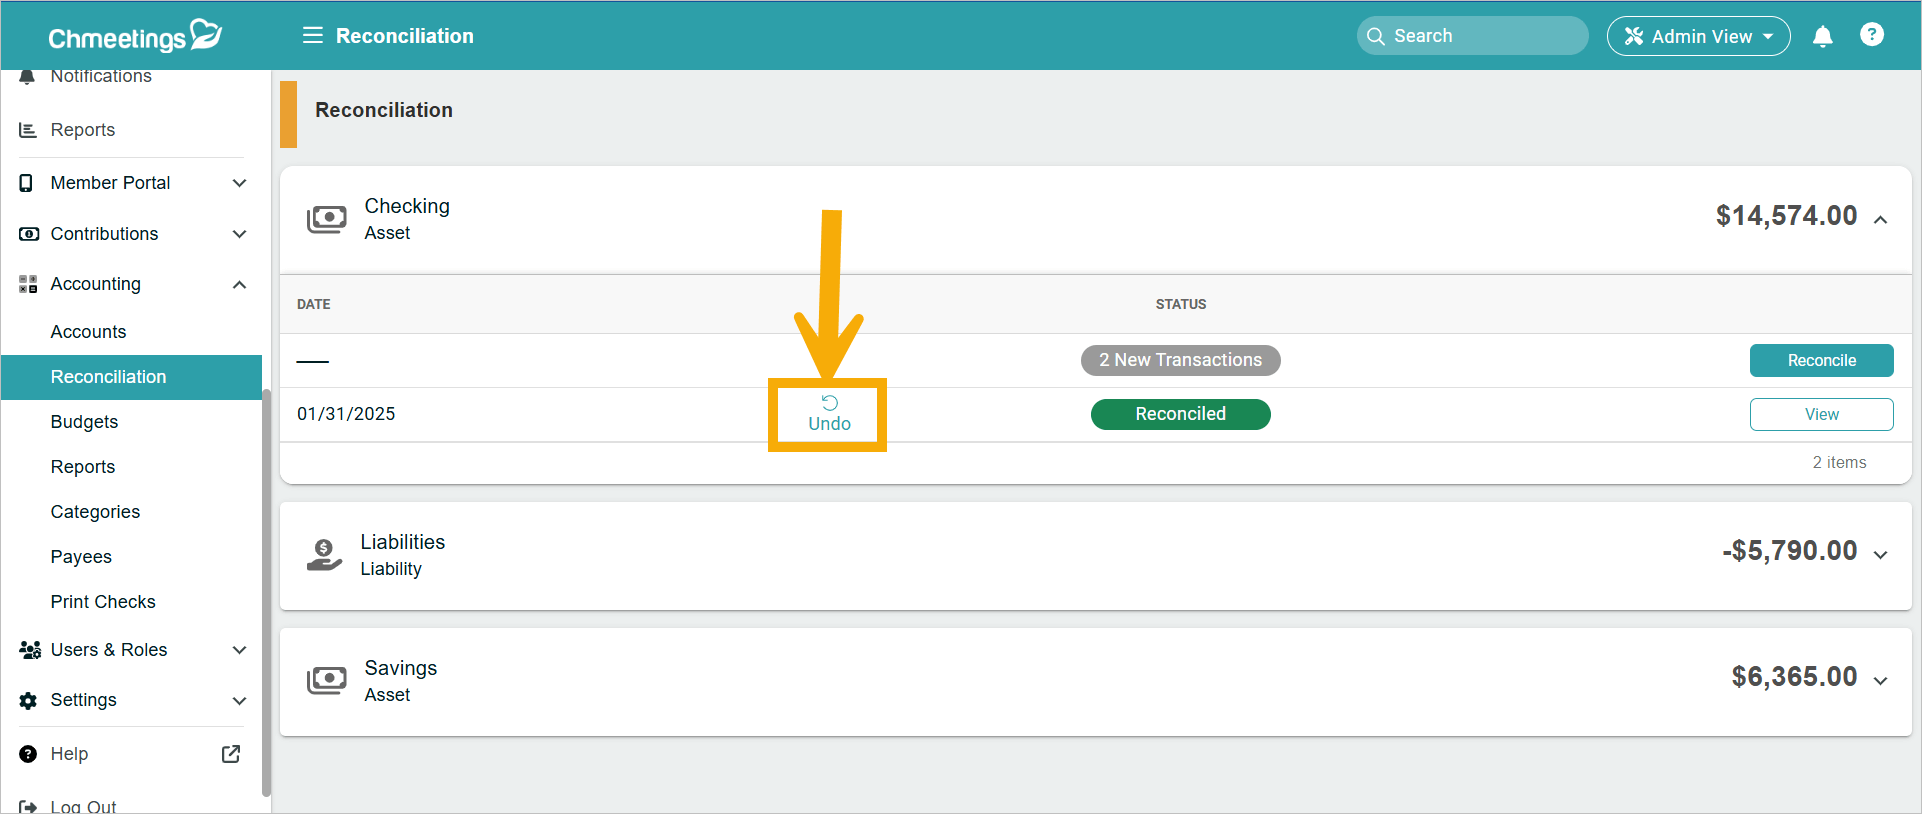Click the search magnifier icon
Viewport: 1922px width, 814px height.
1376,36
